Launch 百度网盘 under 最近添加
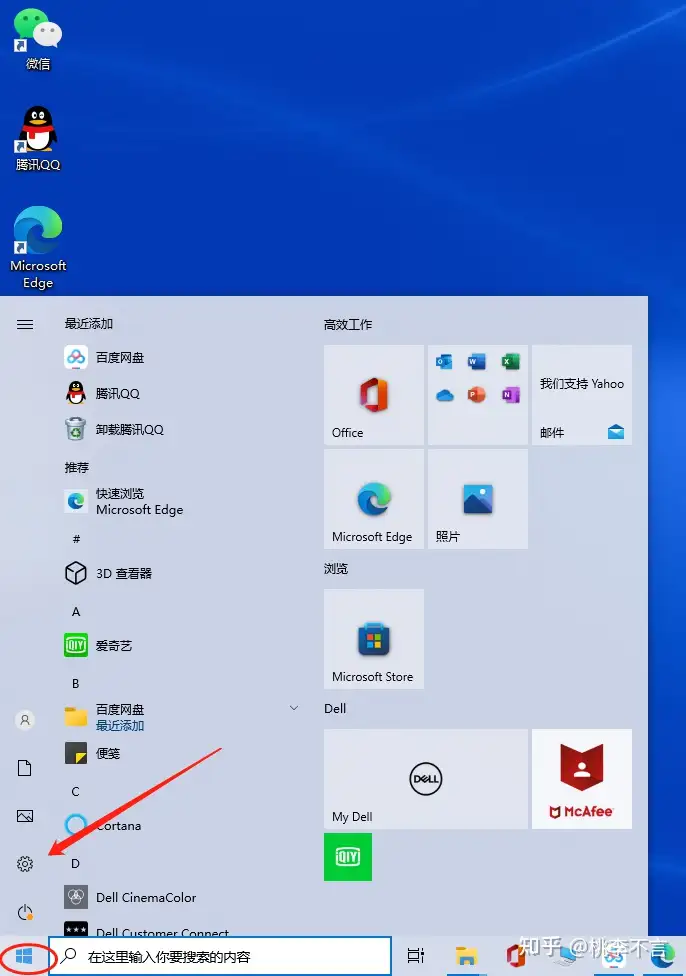 click(x=181, y=357)
